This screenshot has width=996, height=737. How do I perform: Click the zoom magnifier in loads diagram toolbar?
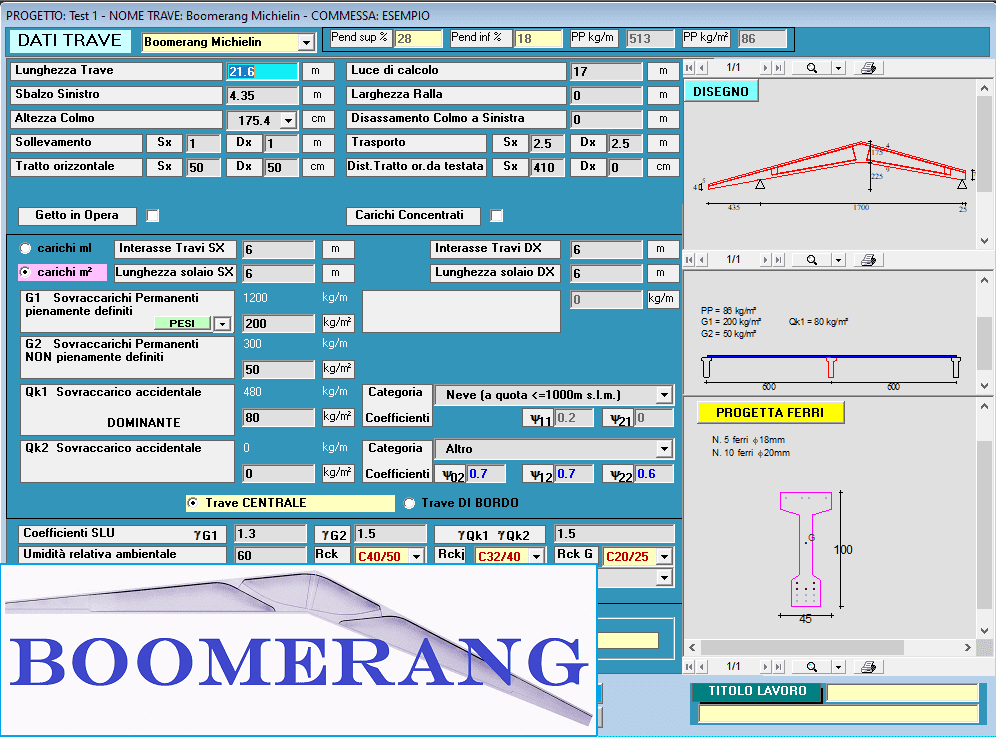pyautogui.click(x=812, y=259)
